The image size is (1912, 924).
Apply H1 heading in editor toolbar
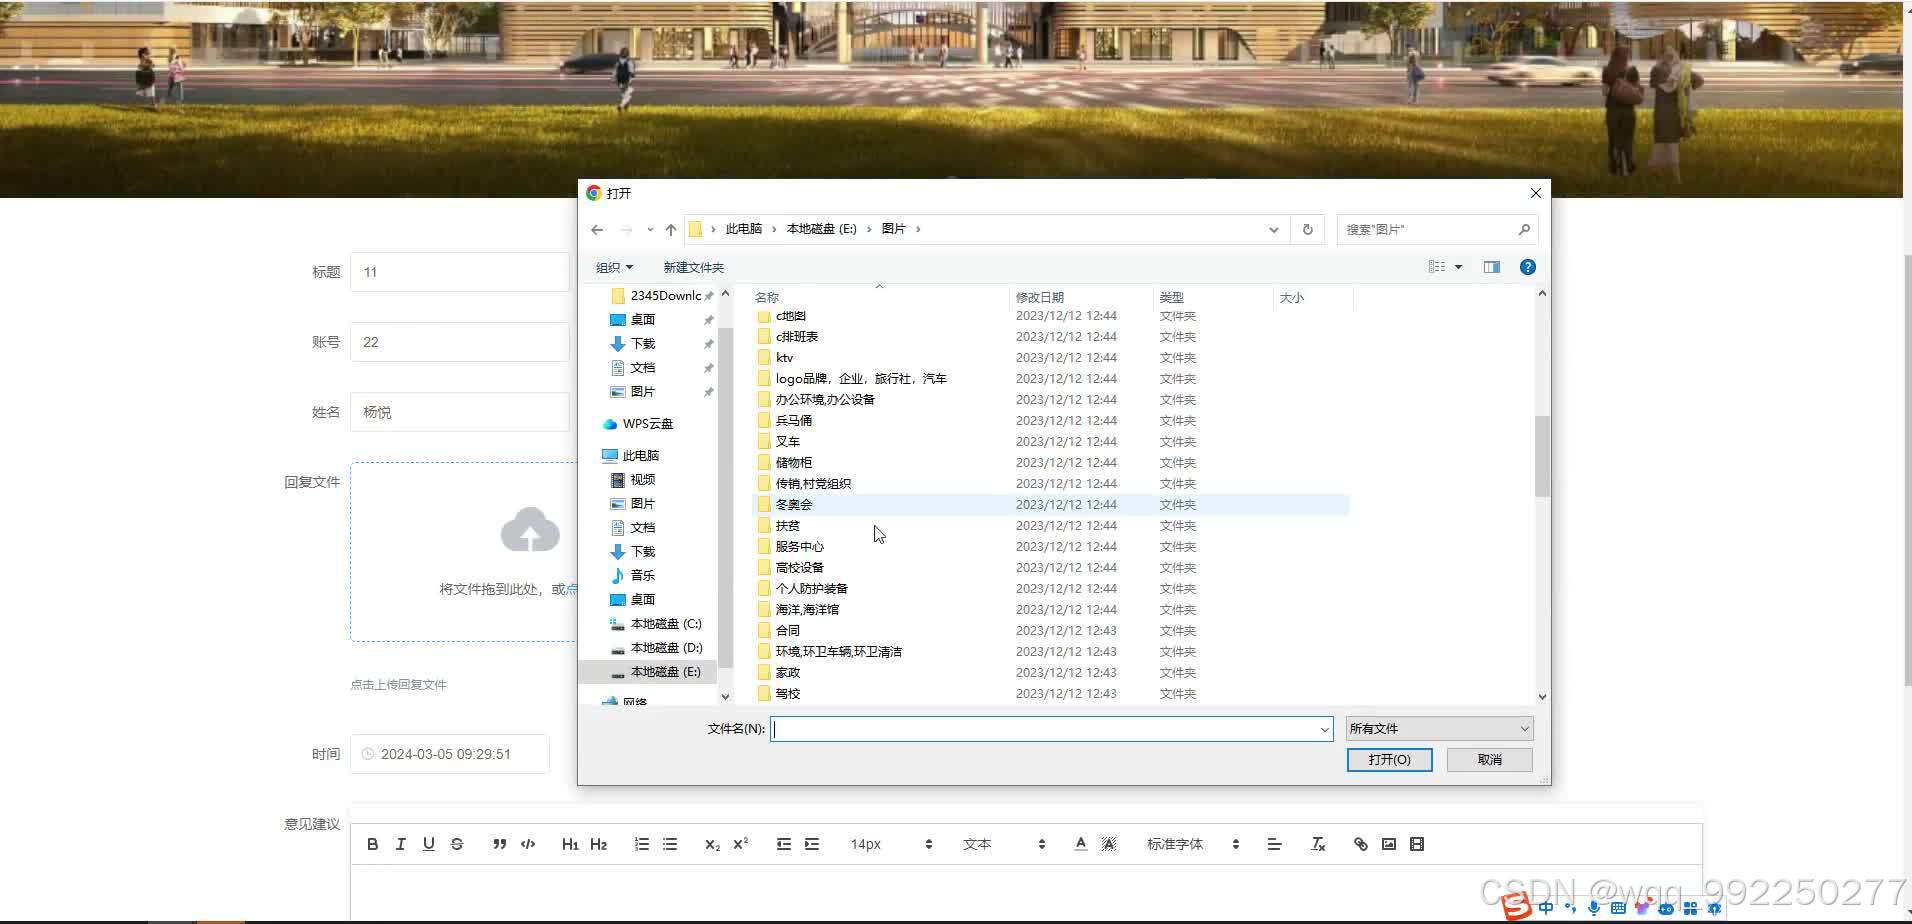[570, 844]
